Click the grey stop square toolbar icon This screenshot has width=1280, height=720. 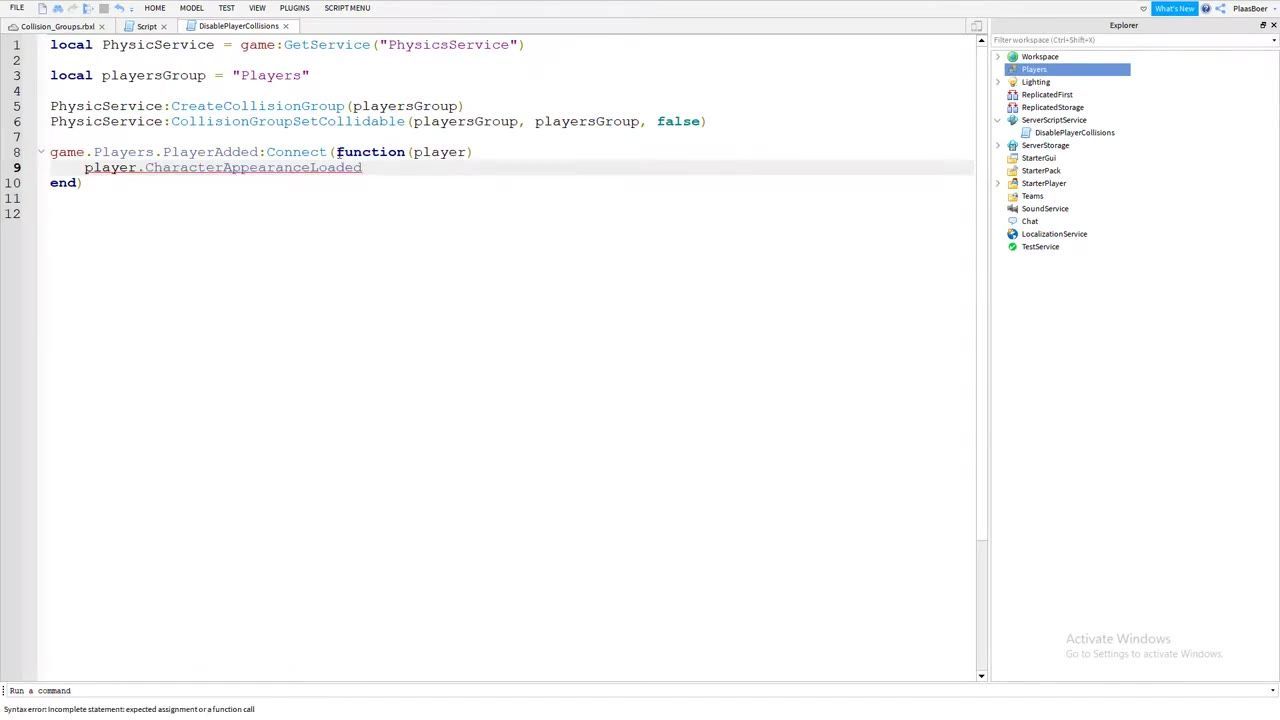coord(103,8)
